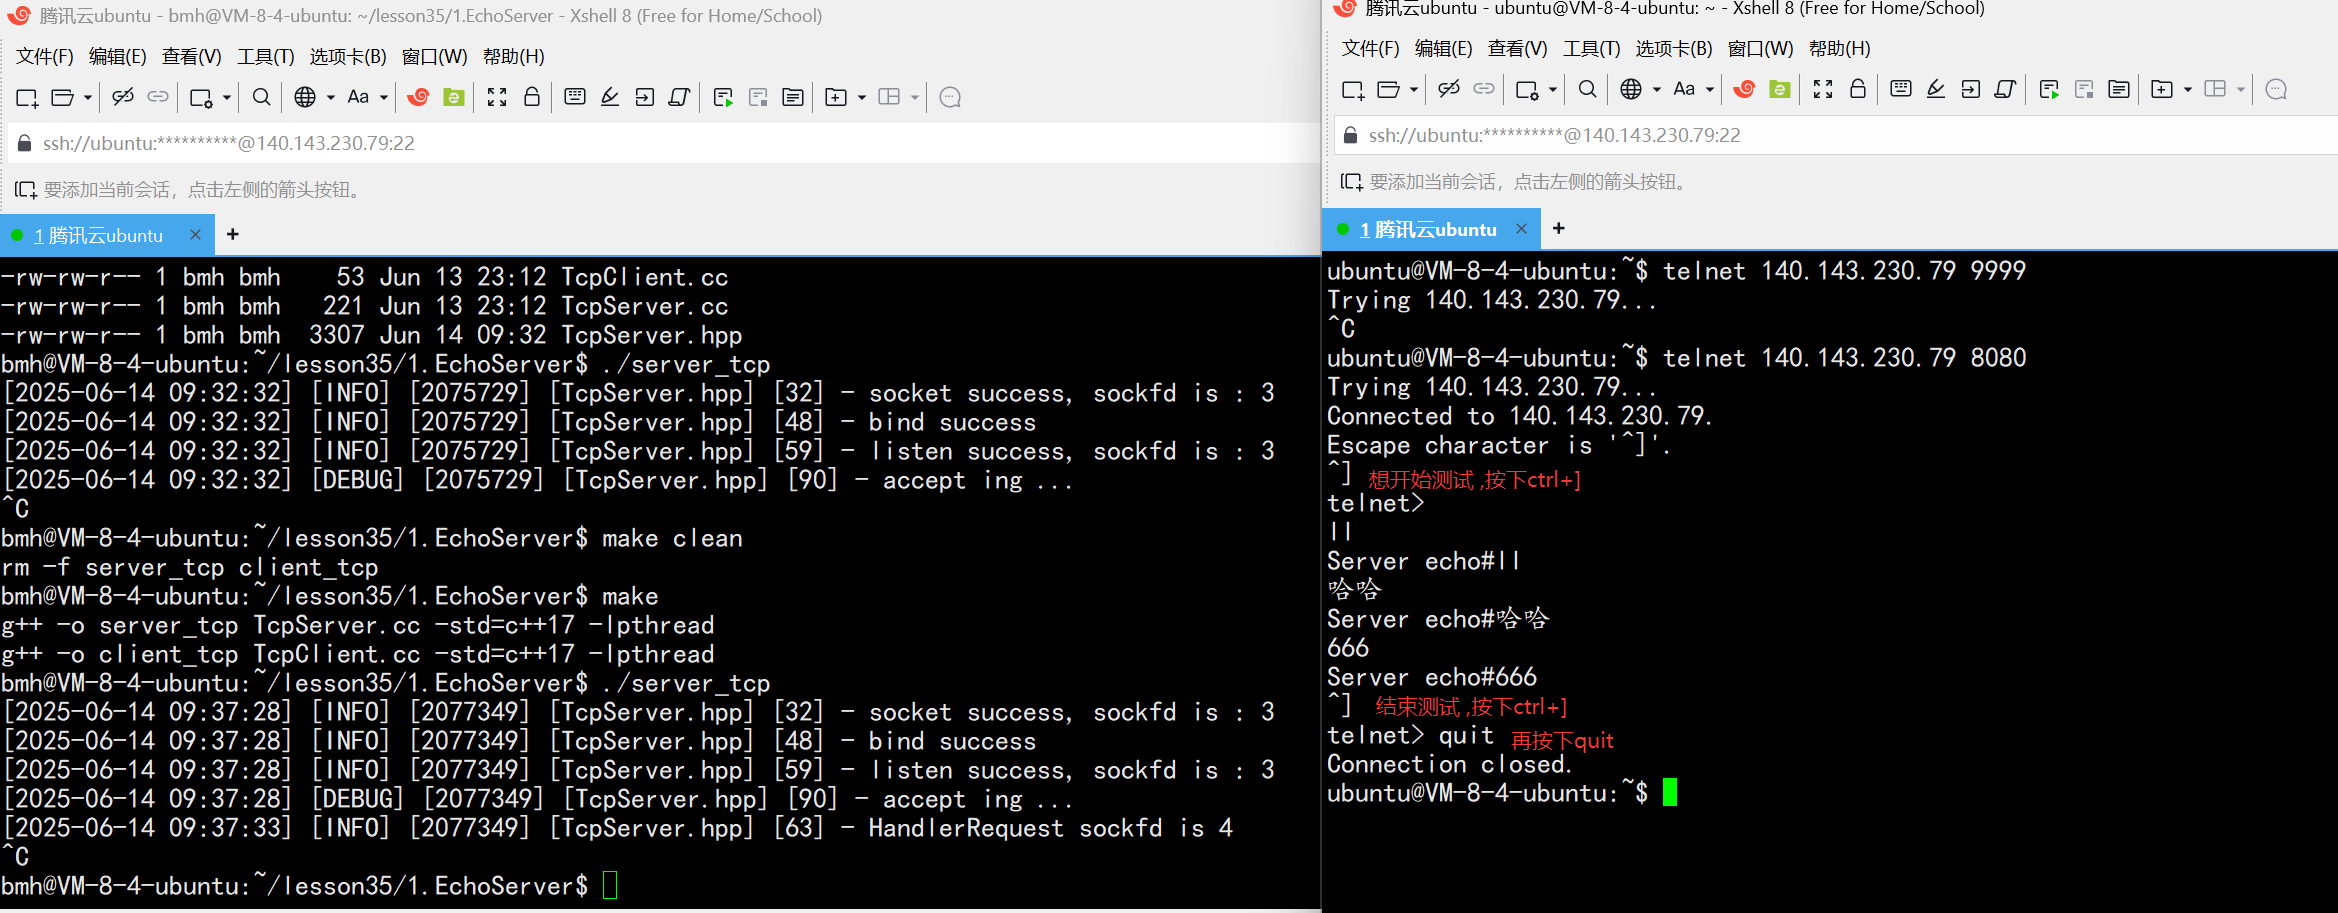Launch Xftp file transfer with the green icon
Viewport: 2338px width, 913px height.
tap(453, 97)
